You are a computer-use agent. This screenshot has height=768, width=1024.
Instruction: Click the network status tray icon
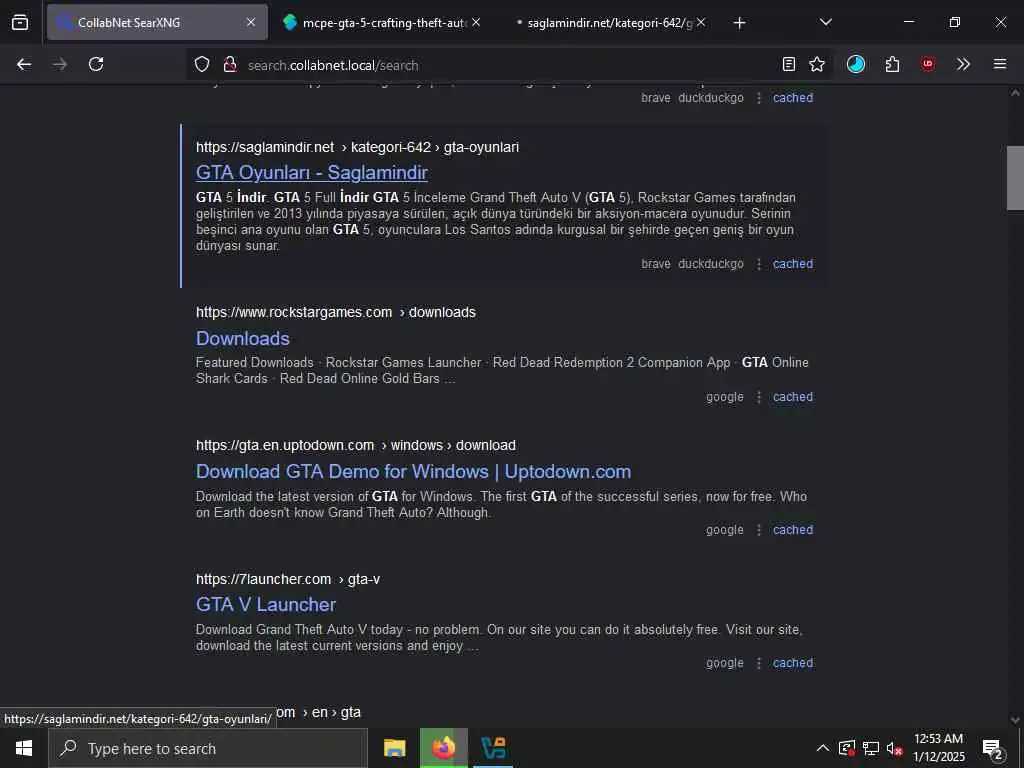click(871, 748)
